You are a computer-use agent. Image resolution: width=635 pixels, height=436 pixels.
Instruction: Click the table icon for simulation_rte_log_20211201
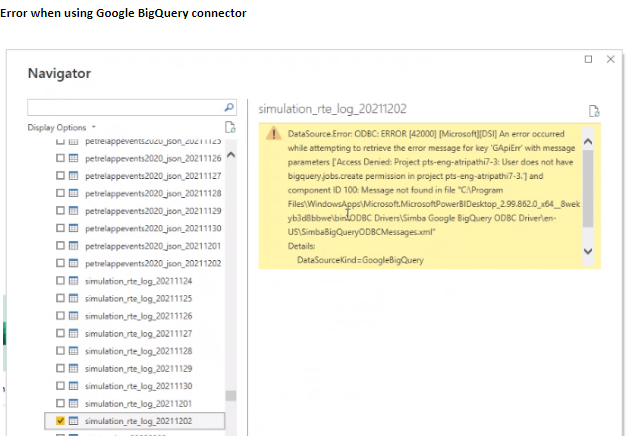[73, 403]
